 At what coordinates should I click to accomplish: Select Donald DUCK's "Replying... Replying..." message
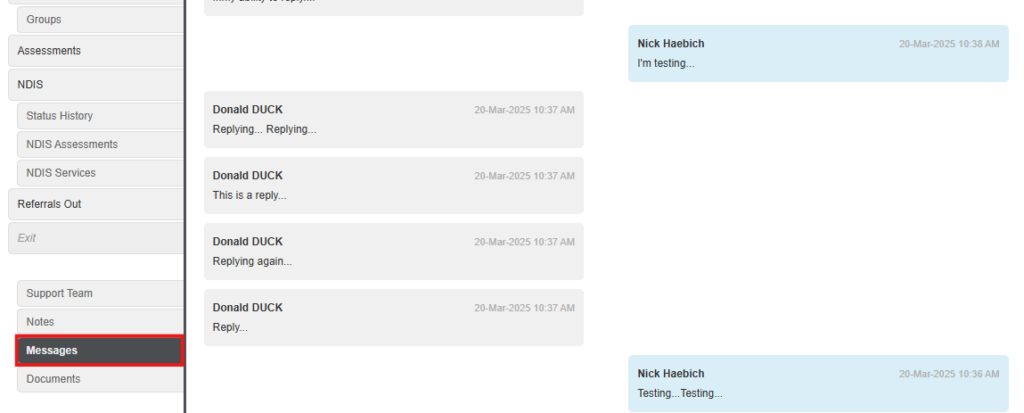point(394,120)
